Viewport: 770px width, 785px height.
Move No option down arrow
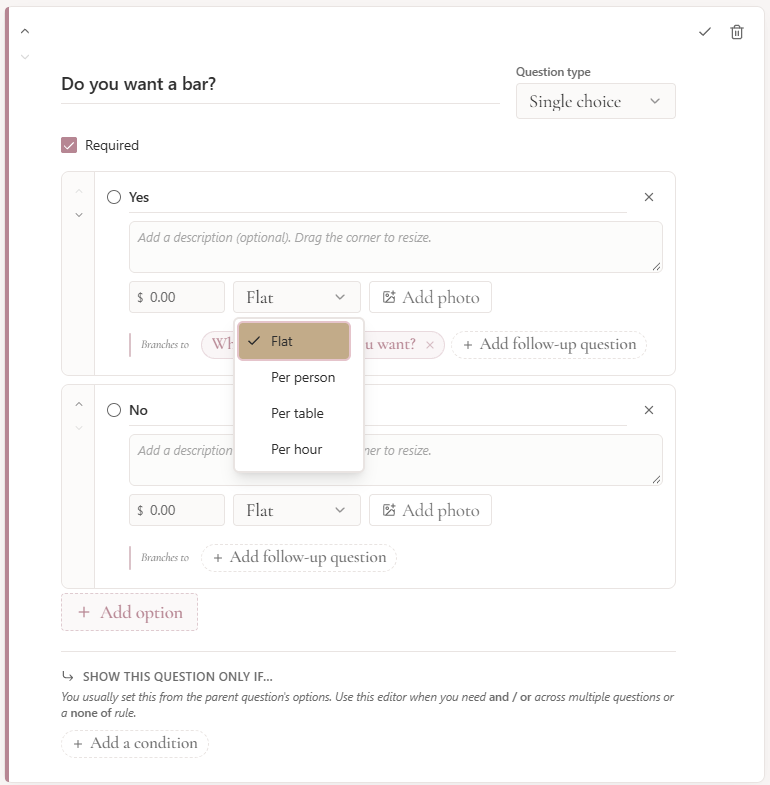79,428
